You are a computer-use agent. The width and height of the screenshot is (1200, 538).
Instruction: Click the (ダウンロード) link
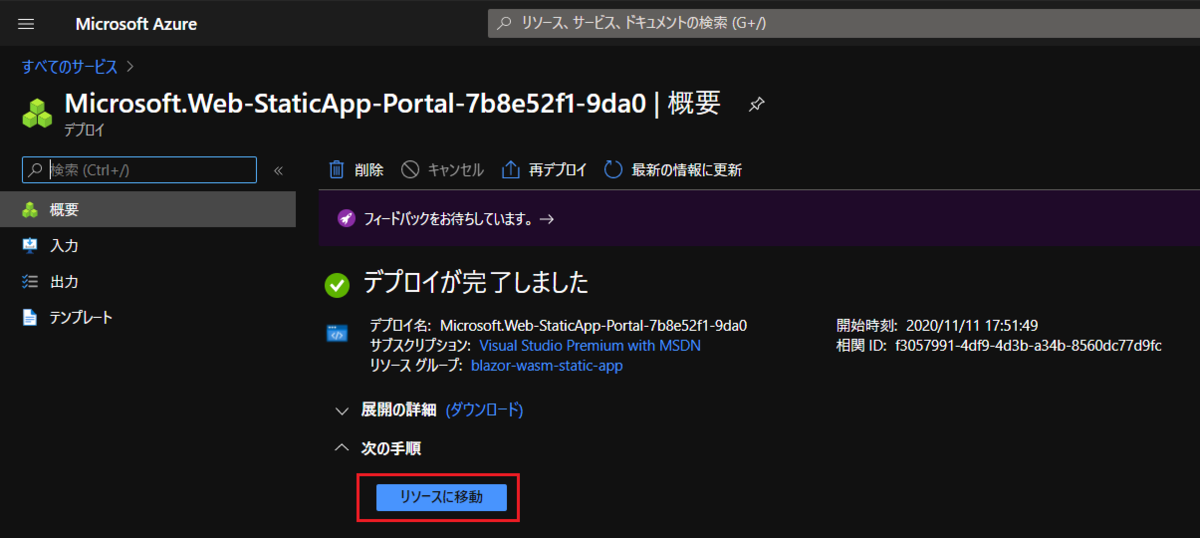pos(484,410)
